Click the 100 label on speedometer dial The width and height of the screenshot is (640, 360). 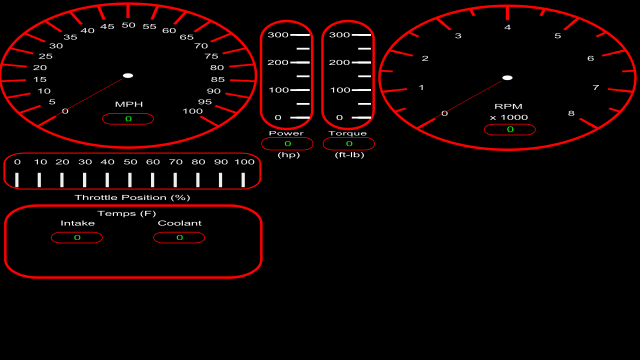tap(193, 111)
